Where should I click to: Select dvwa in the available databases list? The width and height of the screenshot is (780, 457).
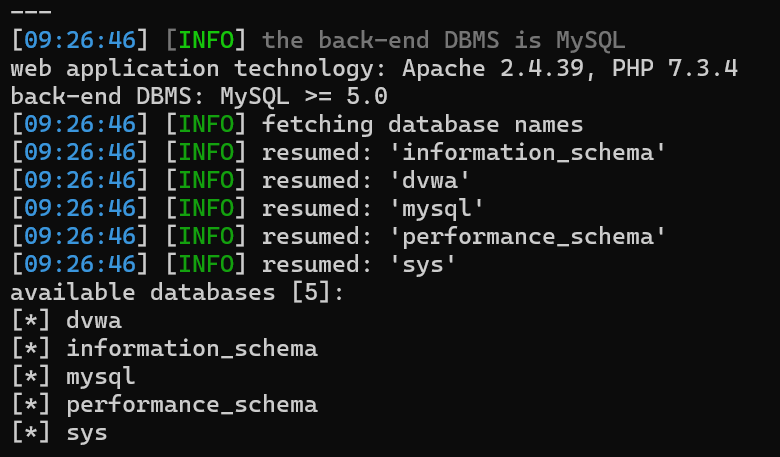pos(94,321)
